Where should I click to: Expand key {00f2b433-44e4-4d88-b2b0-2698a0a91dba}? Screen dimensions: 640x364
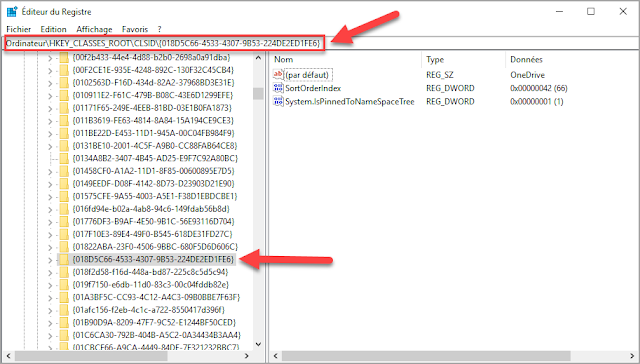pyautogui.click(x=50, y=58)
